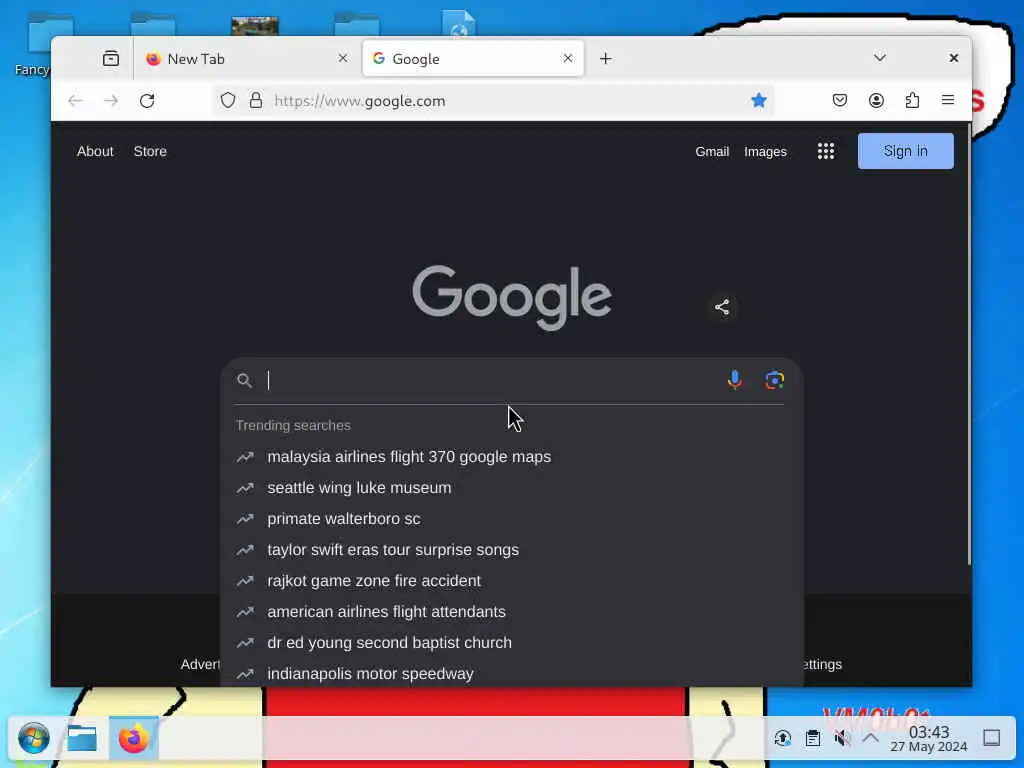Reload the current page

click(x=147, y=101)
